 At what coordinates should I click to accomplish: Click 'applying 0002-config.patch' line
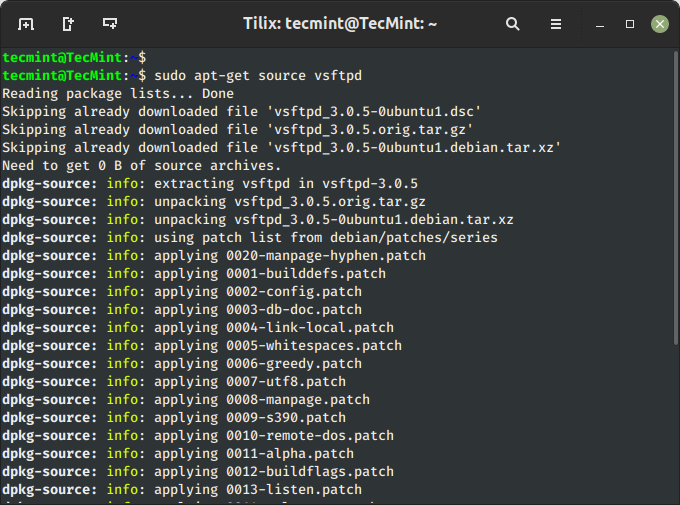182,292
